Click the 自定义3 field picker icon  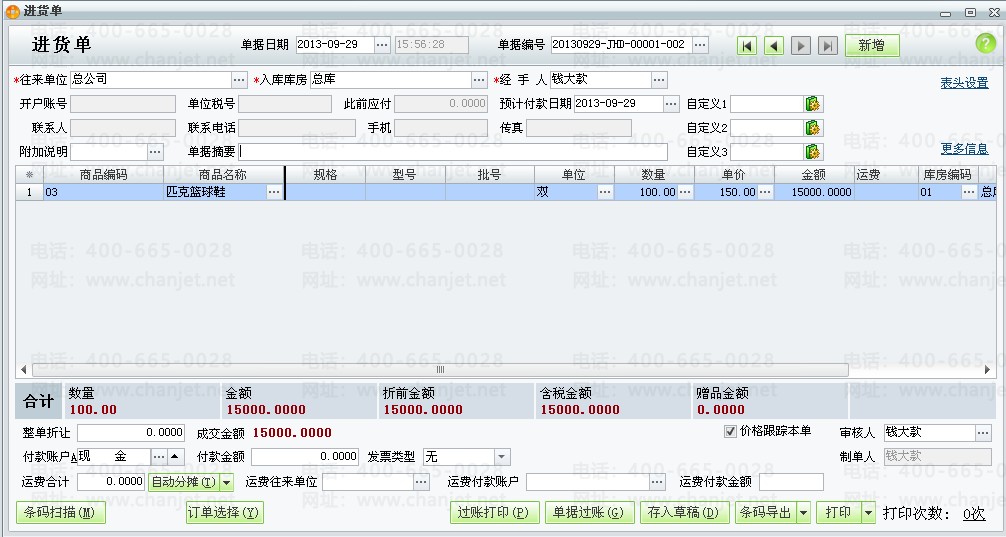813,152
